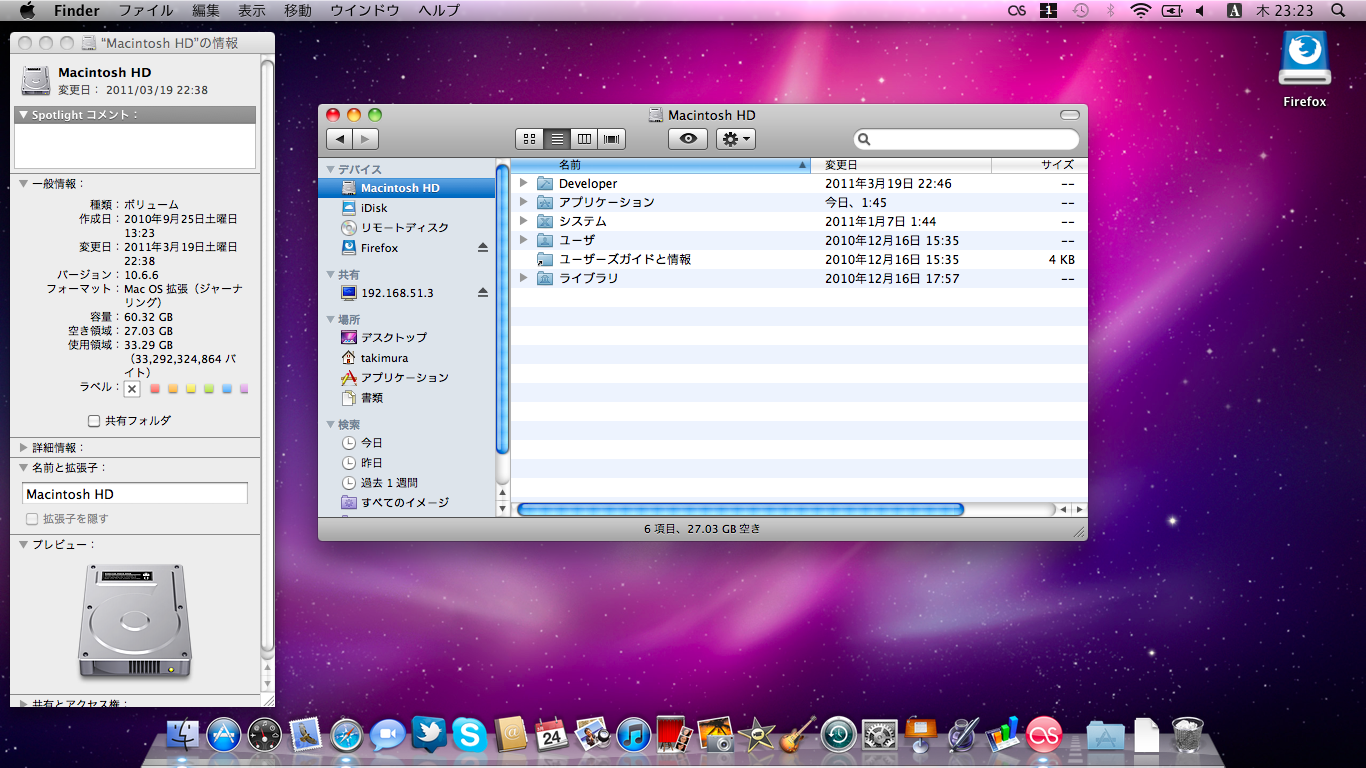Collapse the デバイス sidebar group
1366x768 pixels.
click(x=330, y=169)
